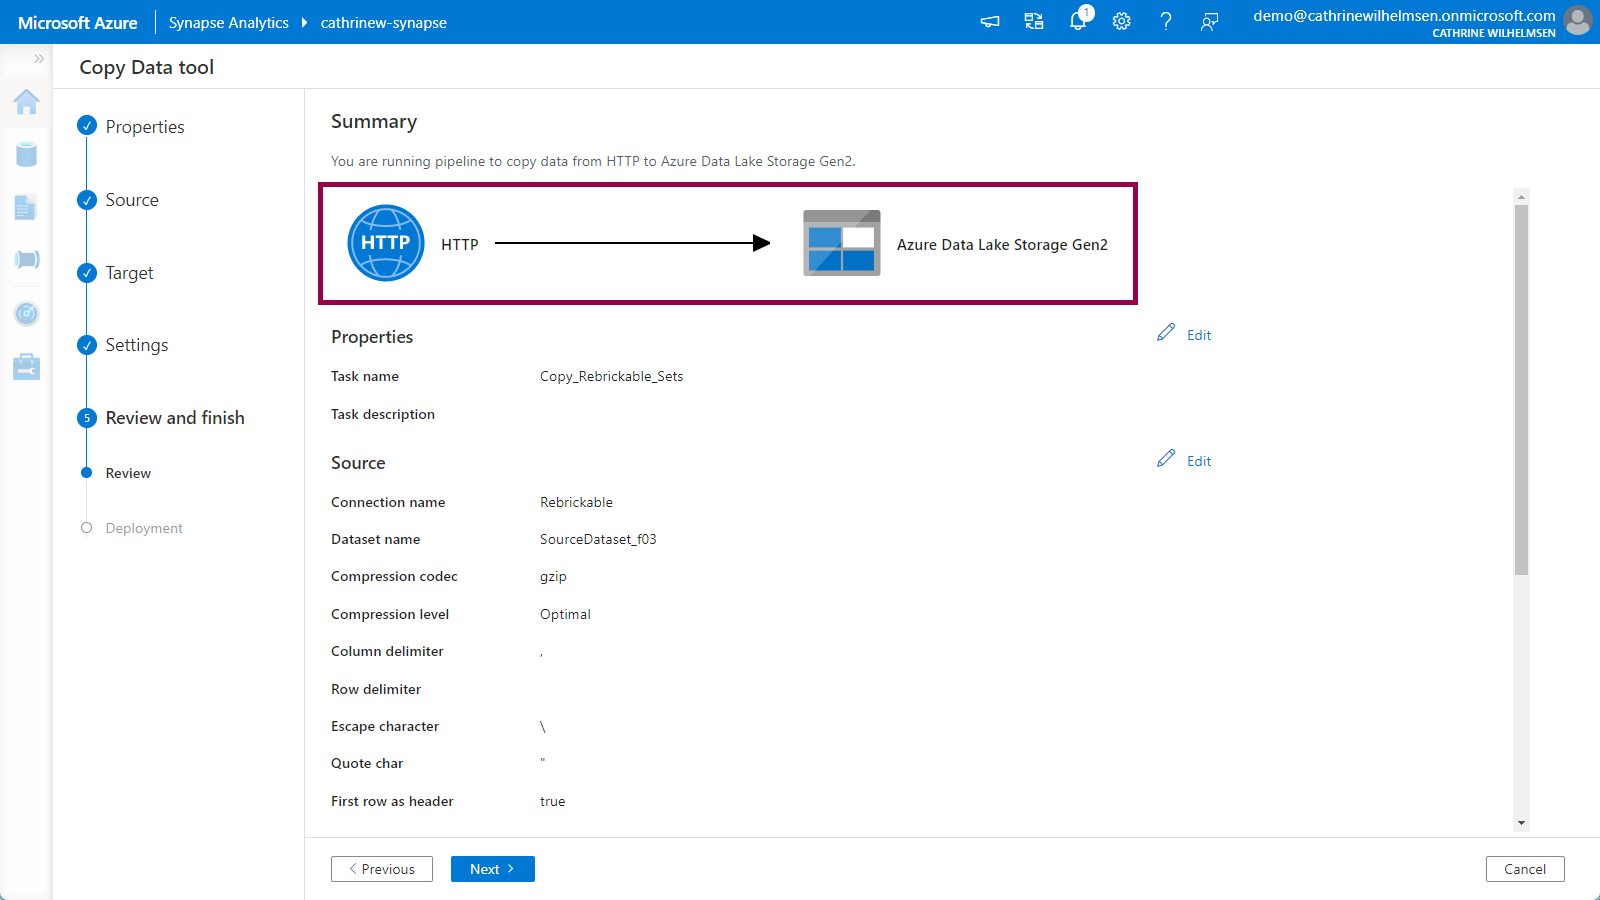Viewport: 1600px width, 900px height.
Task: Click the Next button
Action: point(492,869)
